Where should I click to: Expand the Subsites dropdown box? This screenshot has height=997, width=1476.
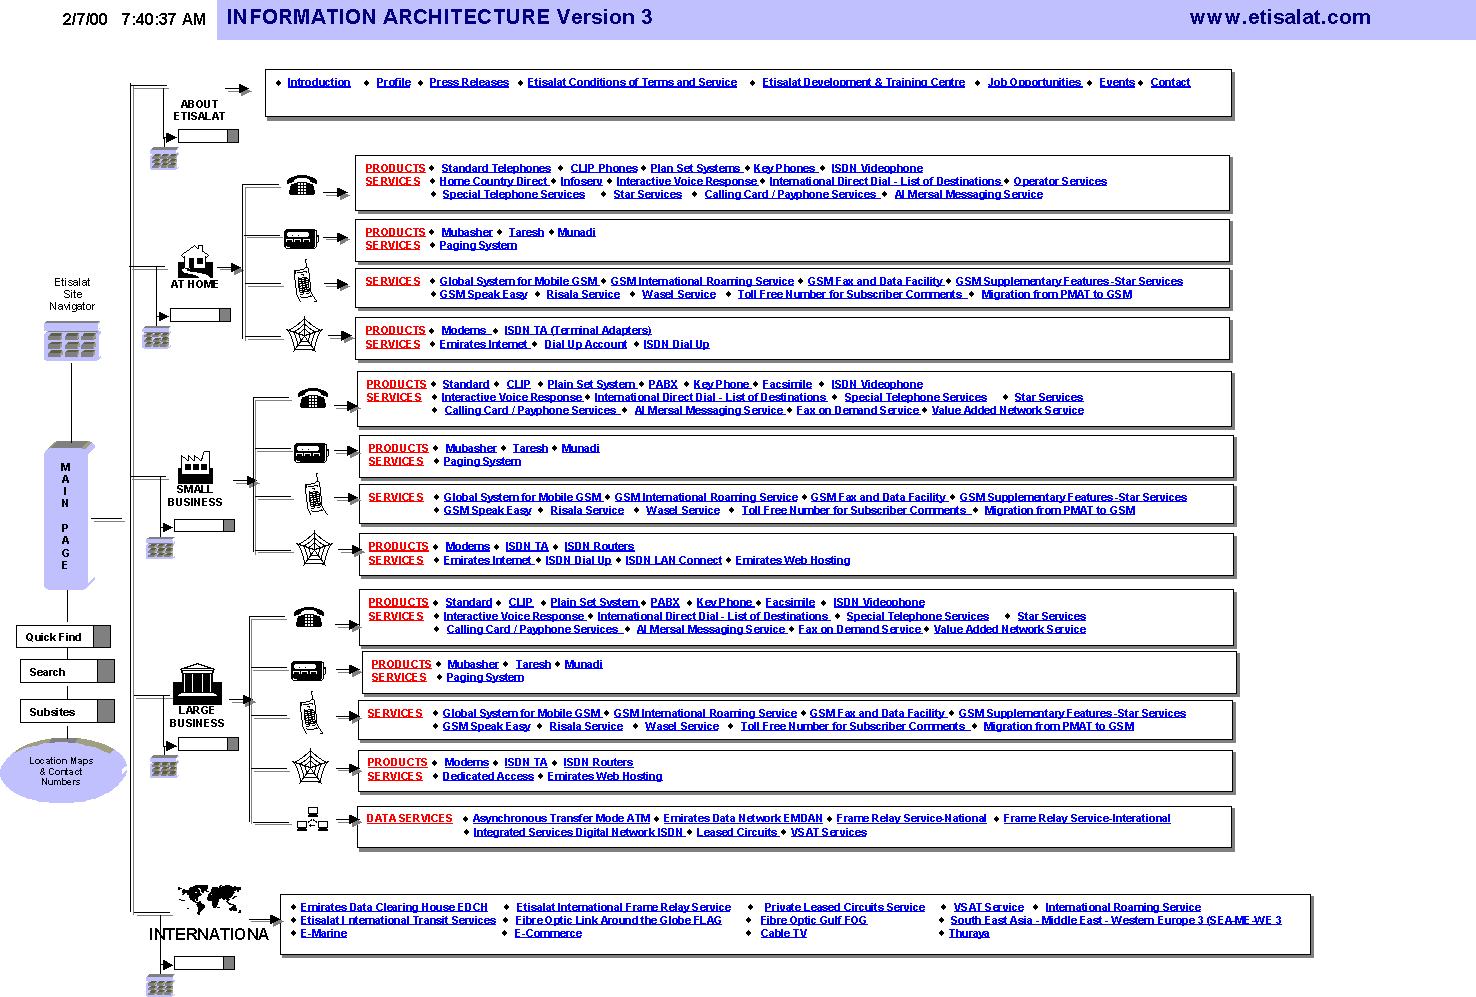pyautogui.click(x=67, y=712)
